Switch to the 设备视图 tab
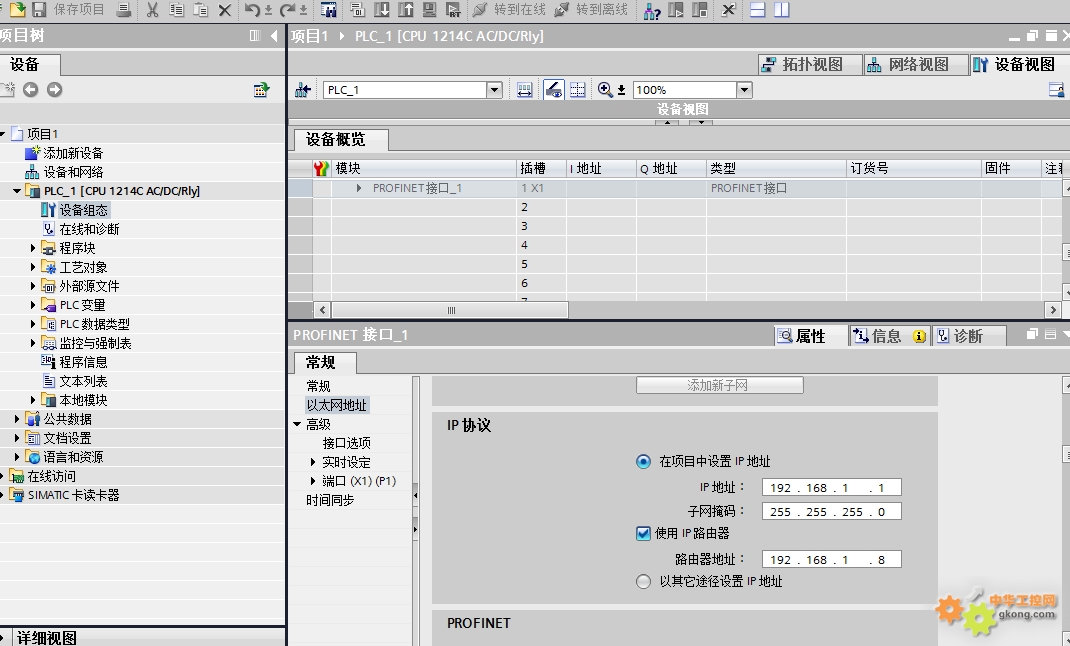The width and height of the screenshot is (1070, 646). click(1020, 64)
